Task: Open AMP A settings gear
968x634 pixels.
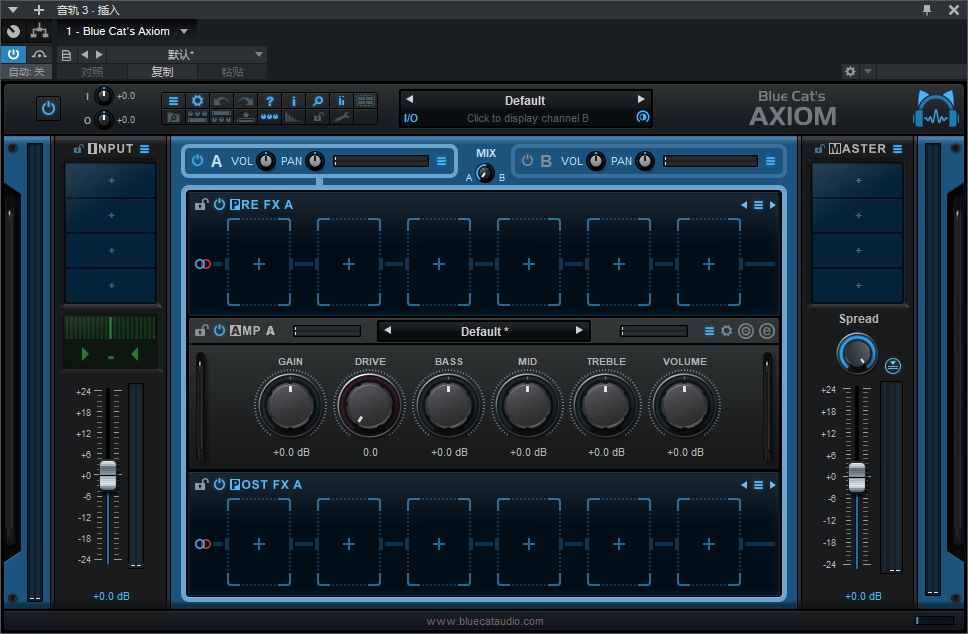Action: tap(727, 331)
